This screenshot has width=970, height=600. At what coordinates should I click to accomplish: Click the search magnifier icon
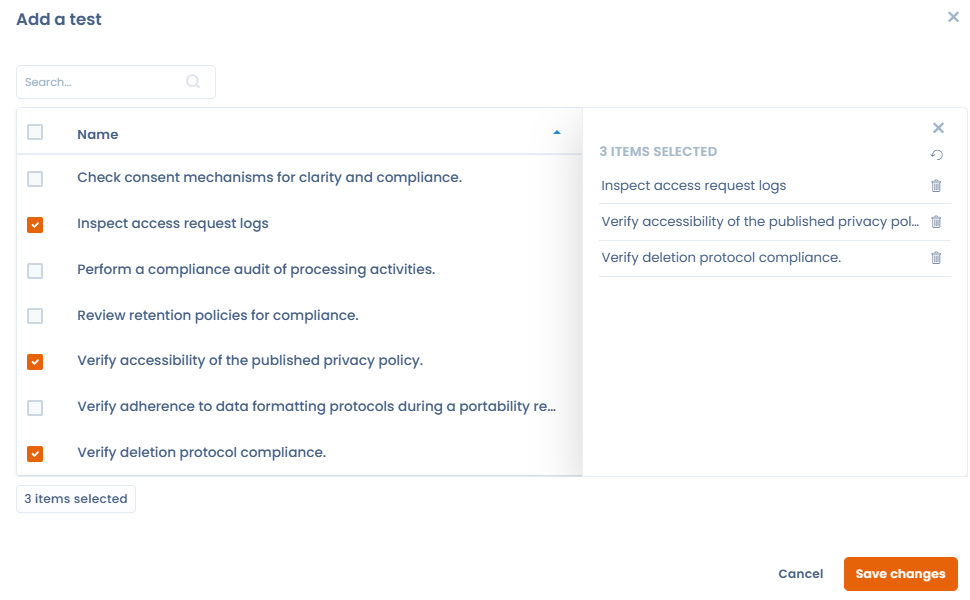193,82
